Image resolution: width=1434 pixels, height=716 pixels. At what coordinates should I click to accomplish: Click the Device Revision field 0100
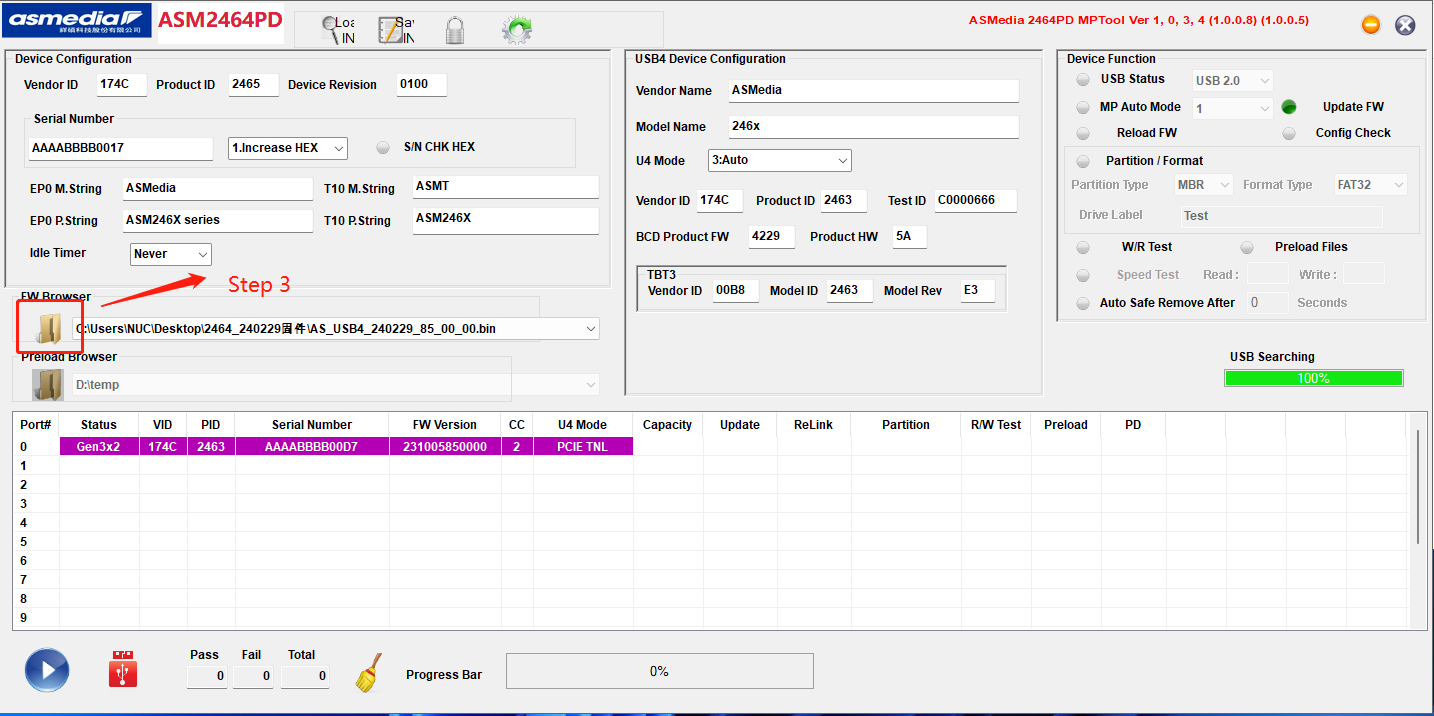click(421, 84)
